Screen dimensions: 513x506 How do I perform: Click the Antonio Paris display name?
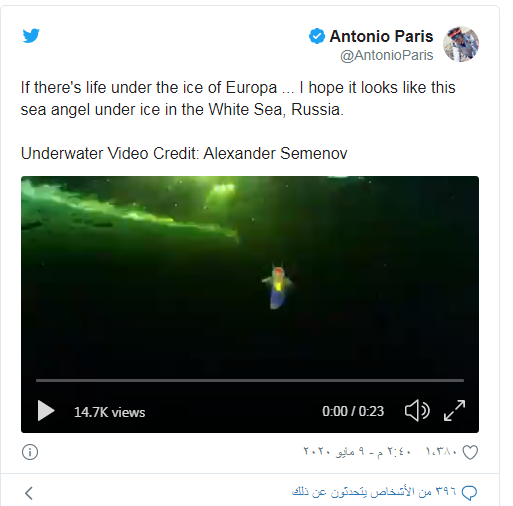point(381,36)
